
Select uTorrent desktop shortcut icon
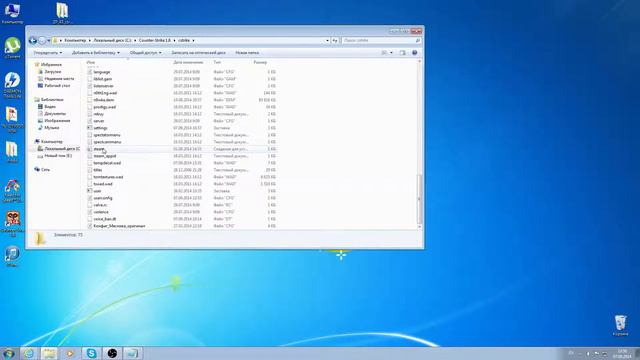pos(12,48)
